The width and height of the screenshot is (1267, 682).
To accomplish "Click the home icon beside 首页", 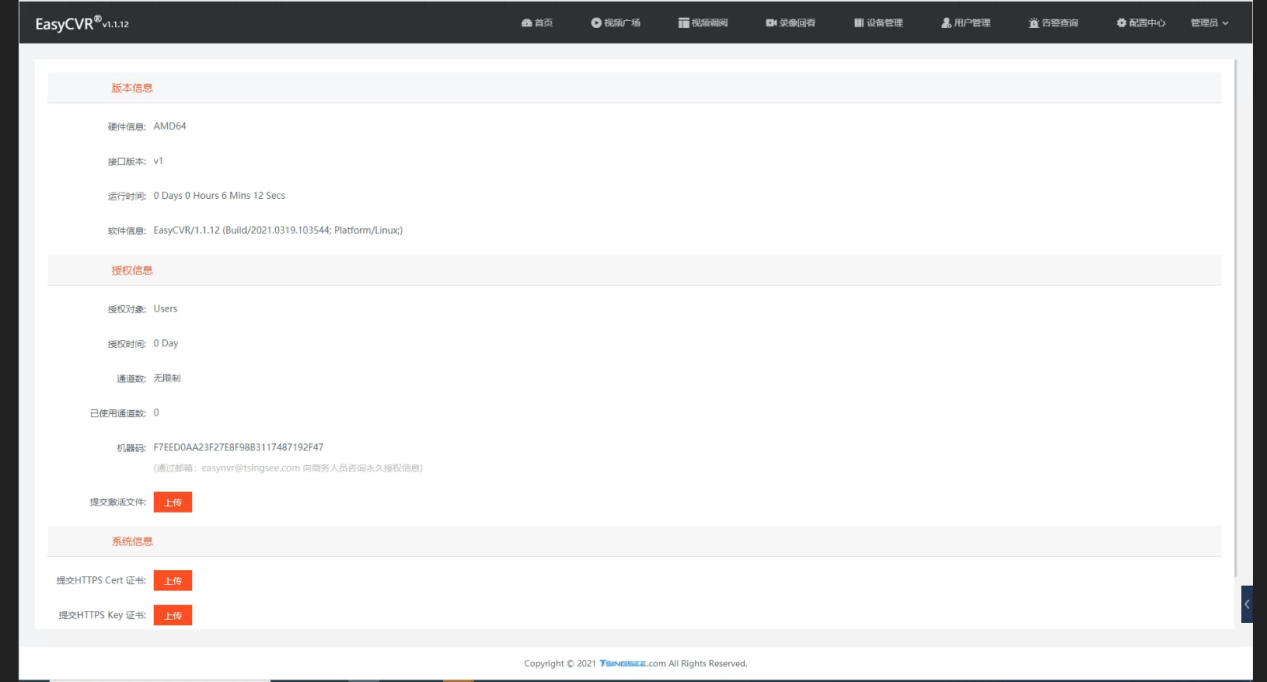I will (526, 23).
